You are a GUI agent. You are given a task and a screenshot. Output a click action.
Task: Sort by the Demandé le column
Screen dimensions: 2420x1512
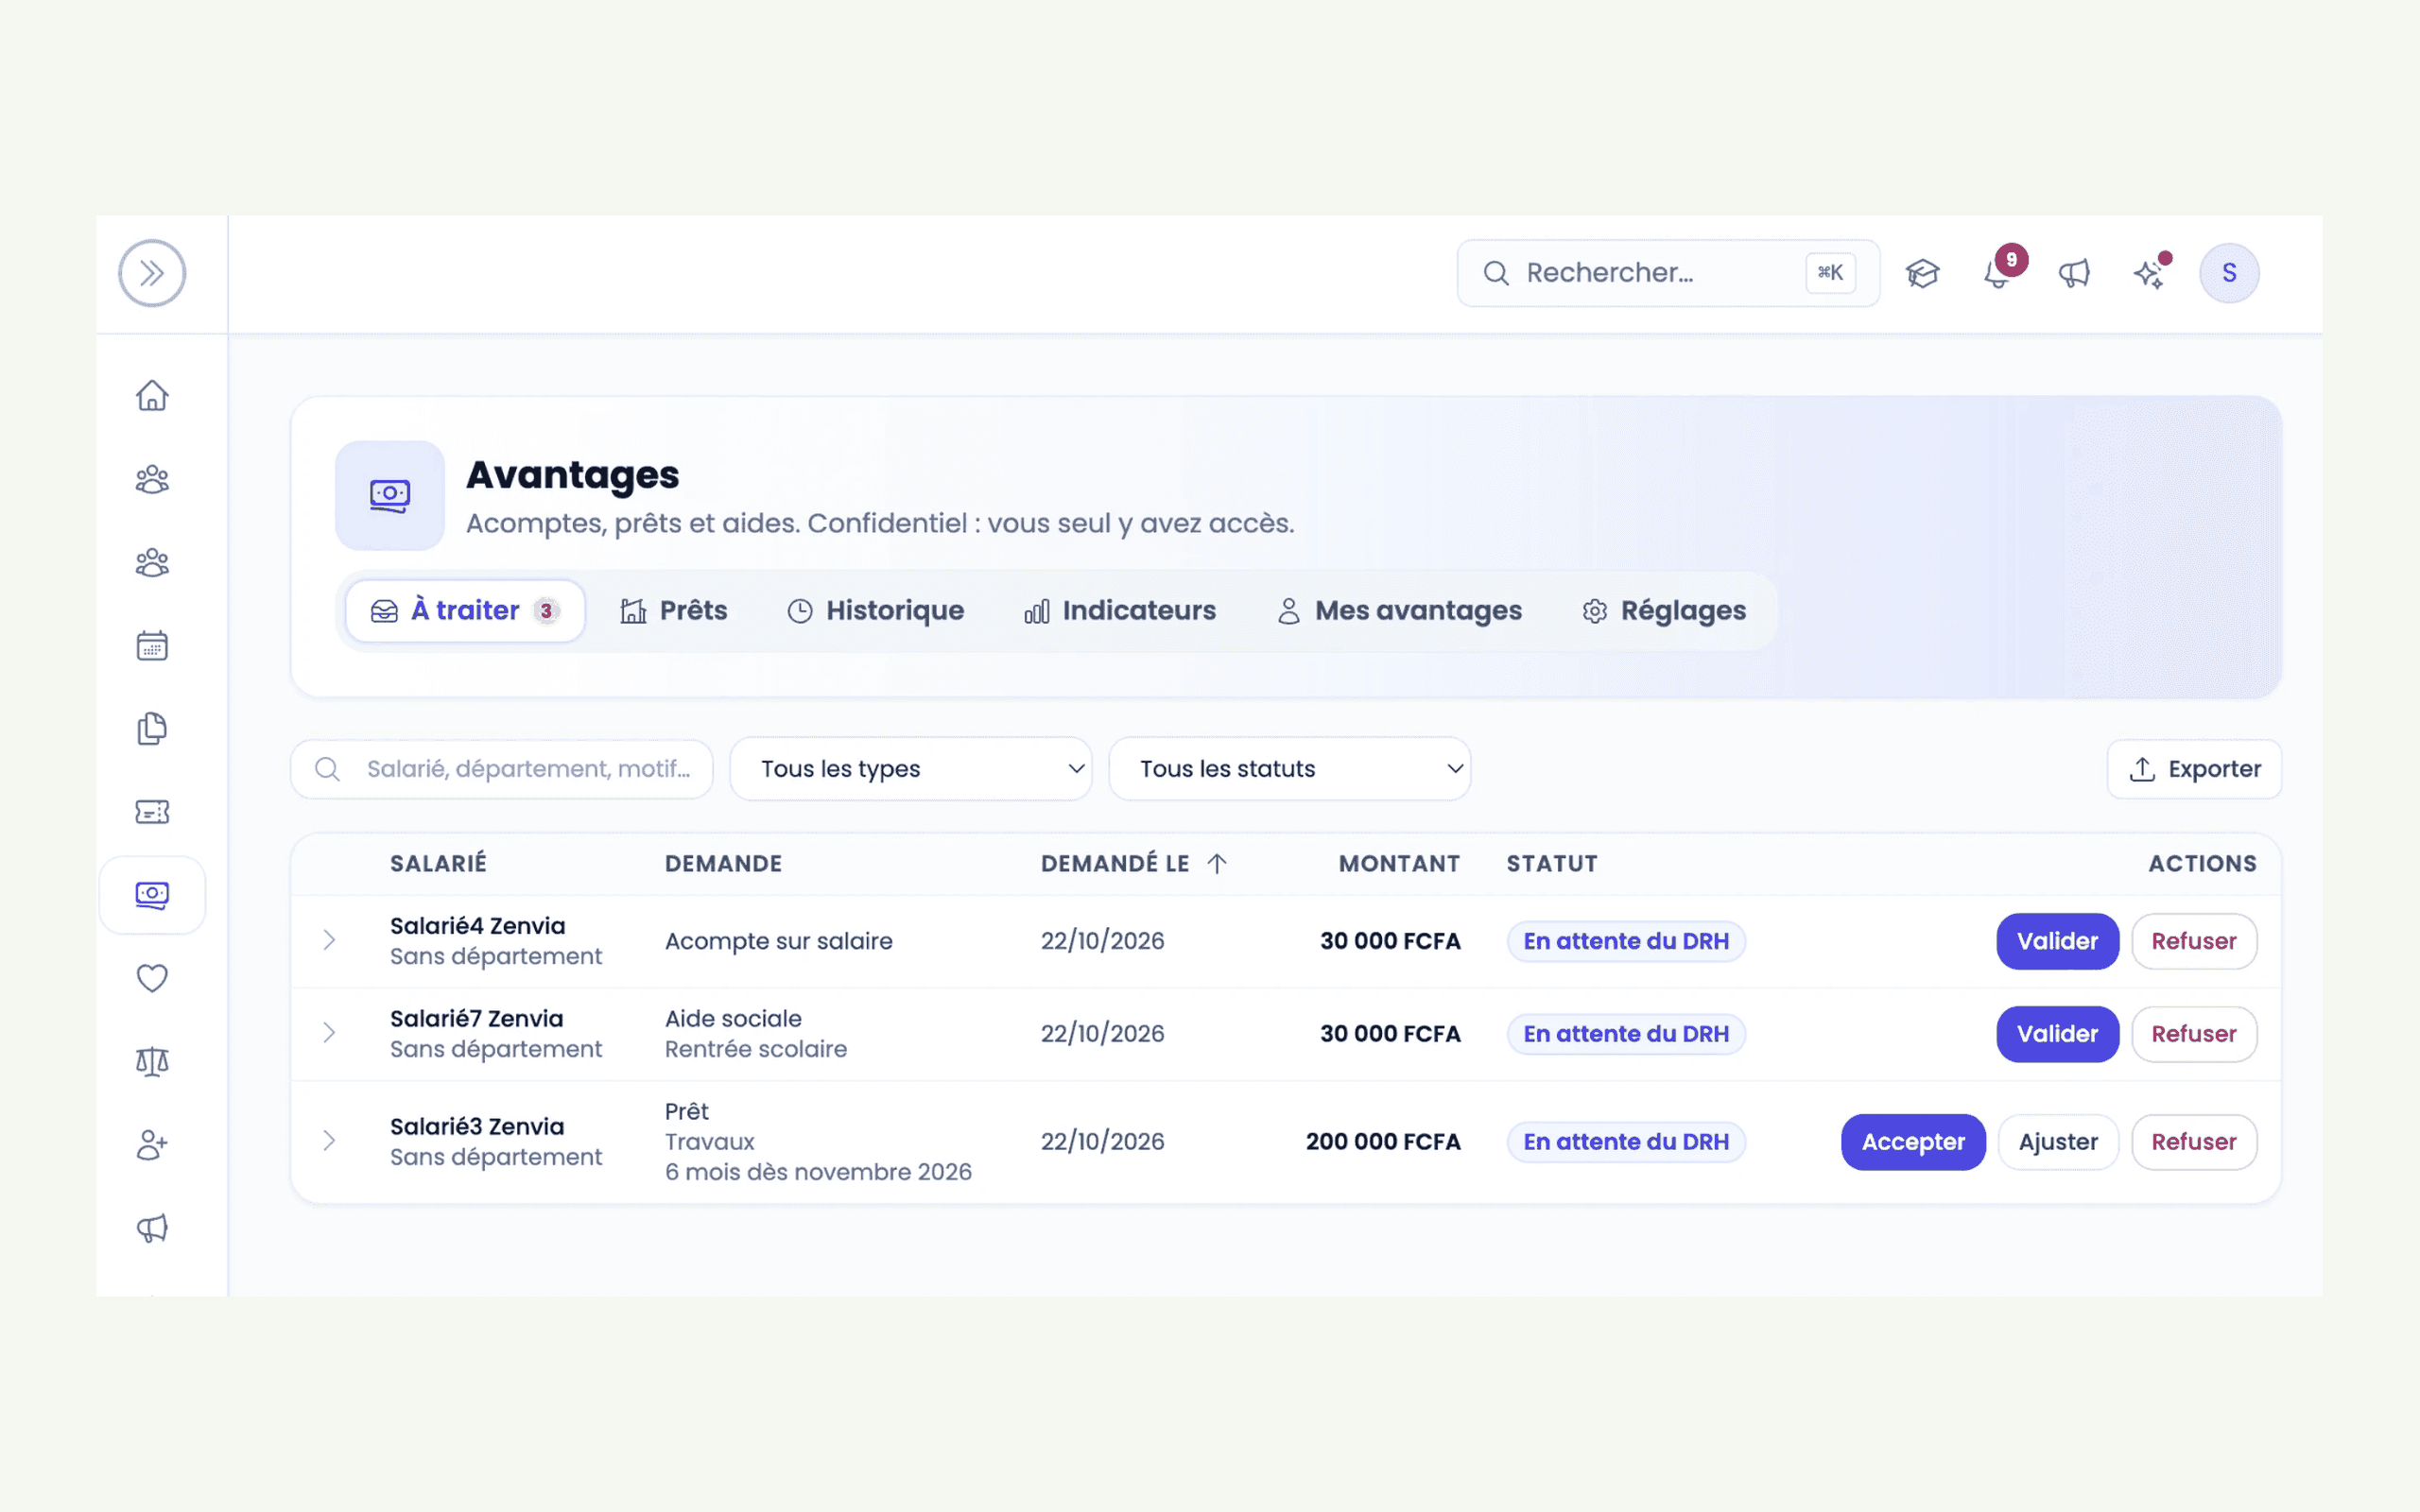coord(1133,864)
